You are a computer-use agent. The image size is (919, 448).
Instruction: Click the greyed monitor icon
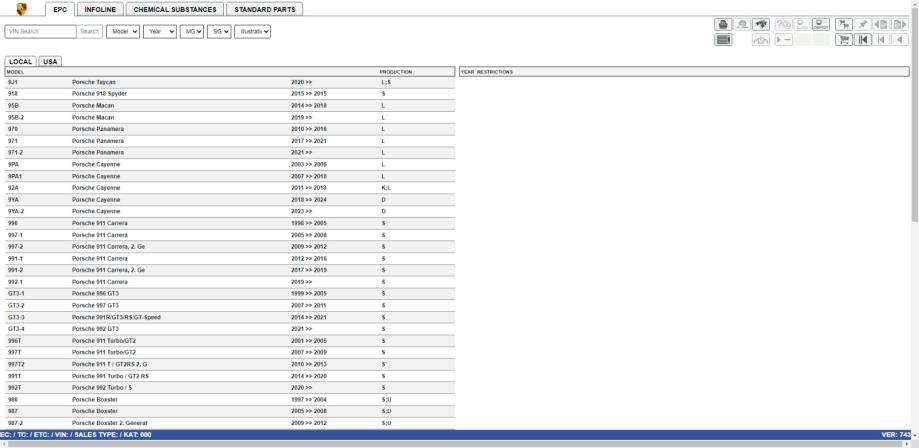(802, 24)
